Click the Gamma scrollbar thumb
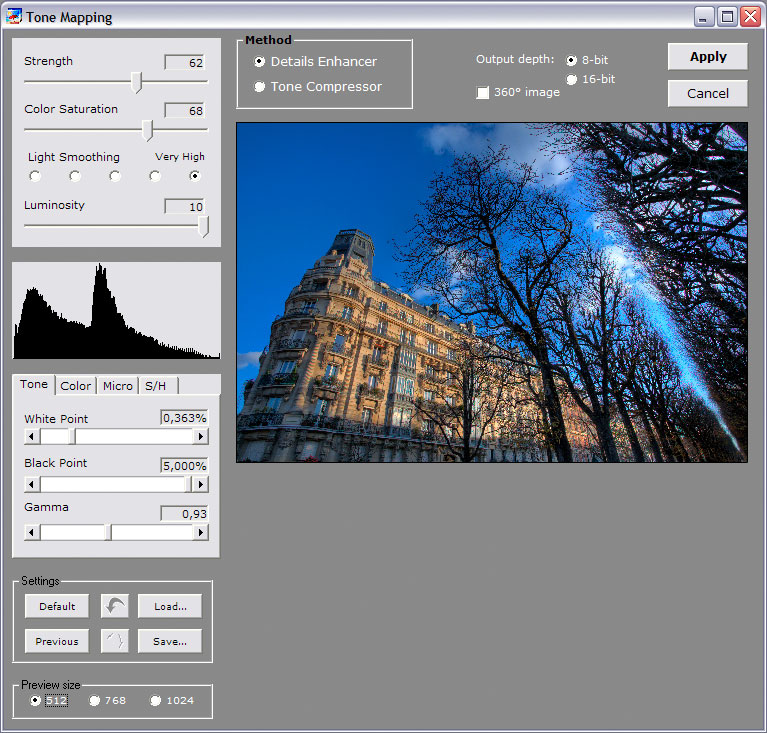Image resolution: width=767 pixels, height=733 pixels. pos(108,532)
